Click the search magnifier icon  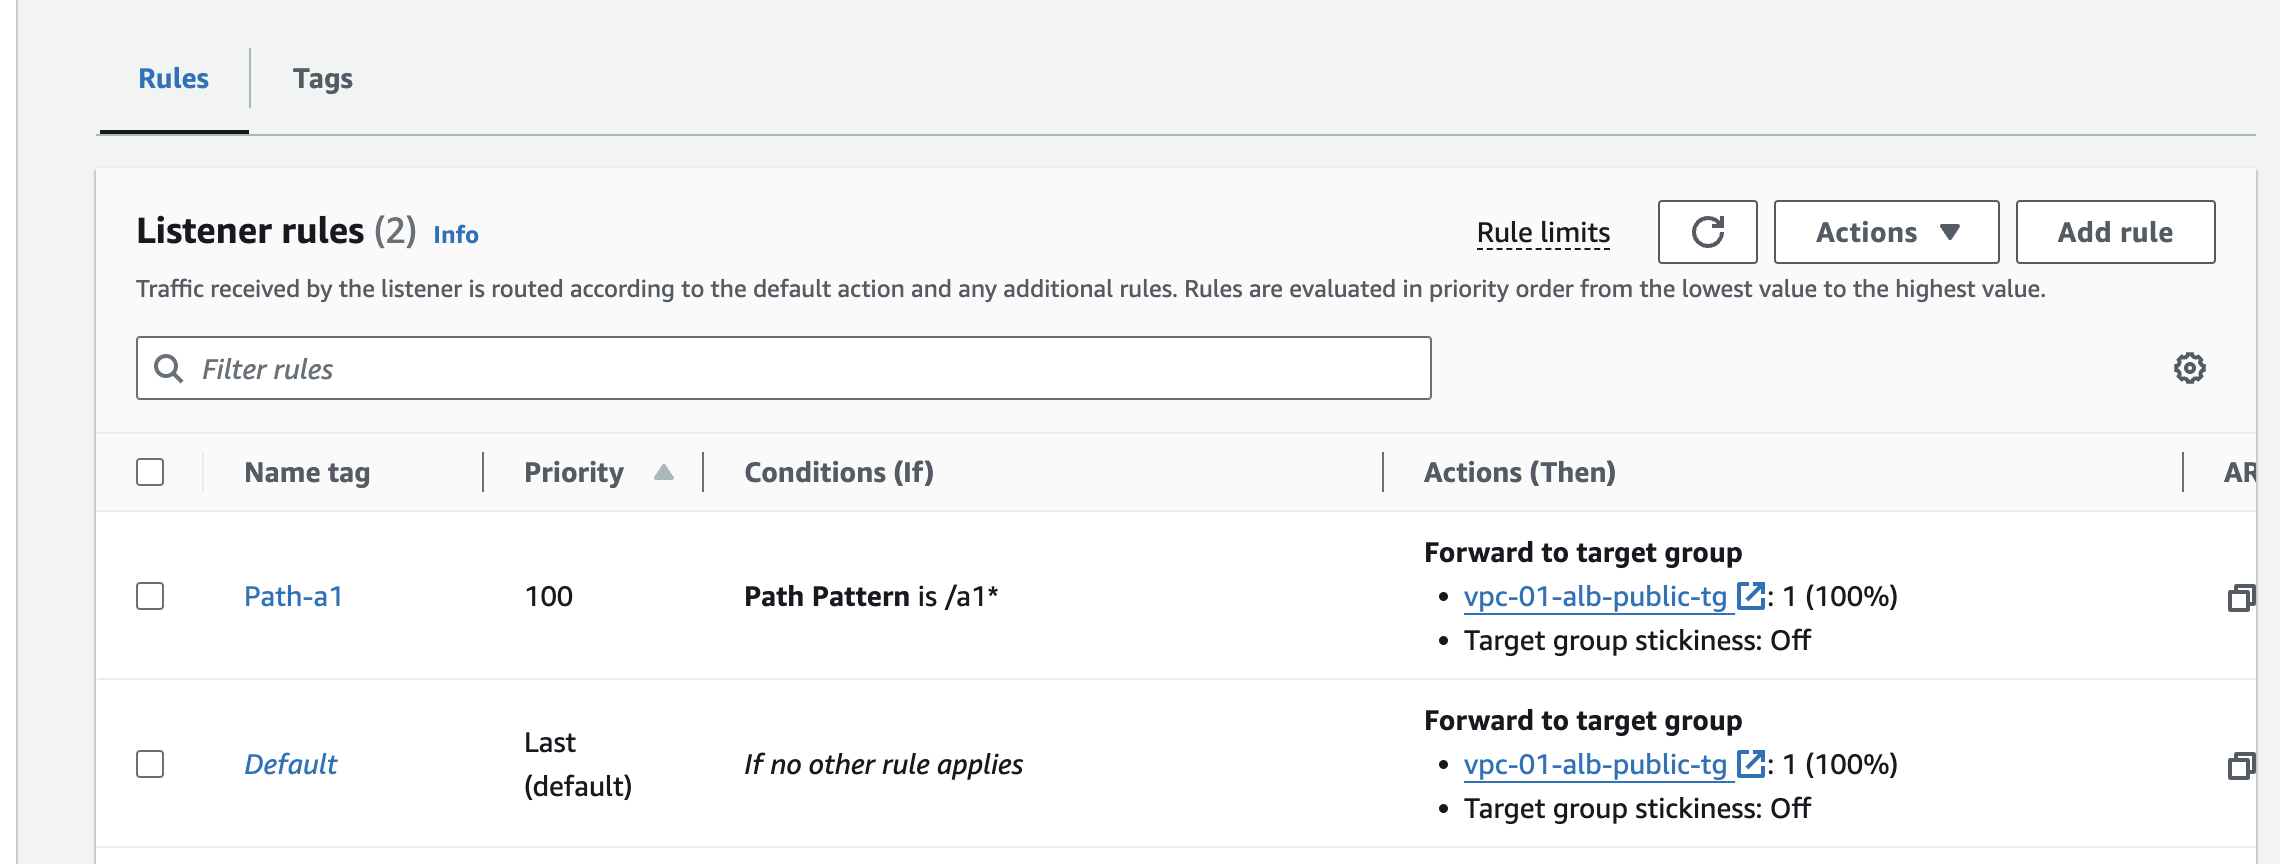pos(169,369)
